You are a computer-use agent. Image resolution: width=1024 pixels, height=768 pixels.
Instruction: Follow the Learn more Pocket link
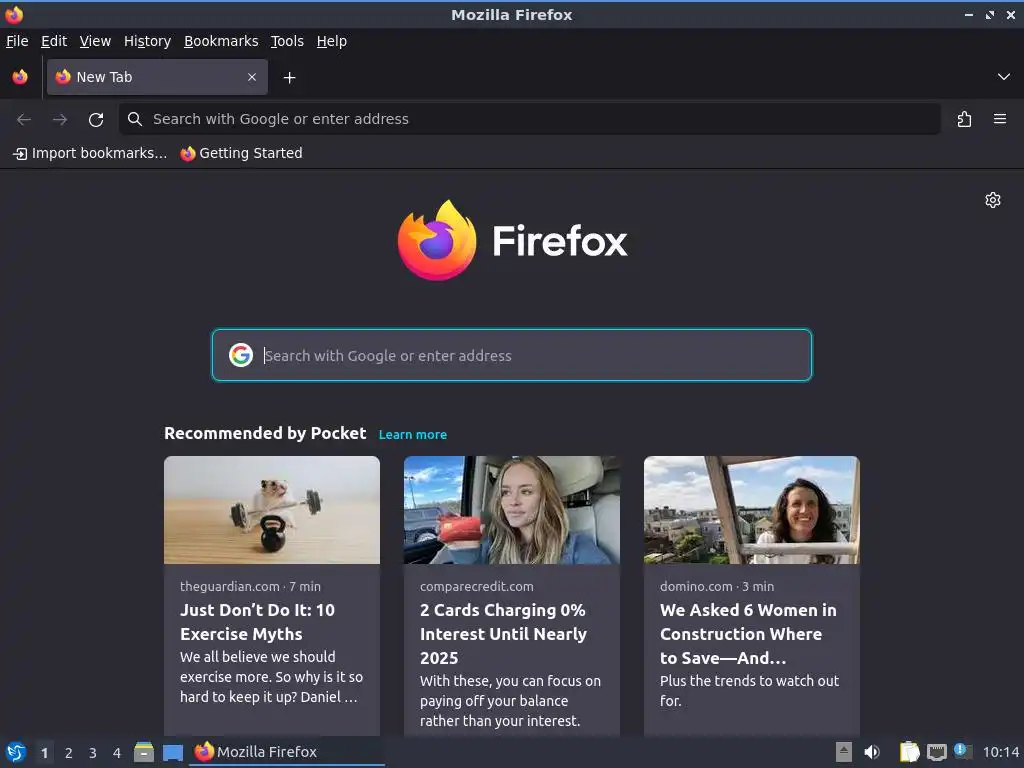413,435
